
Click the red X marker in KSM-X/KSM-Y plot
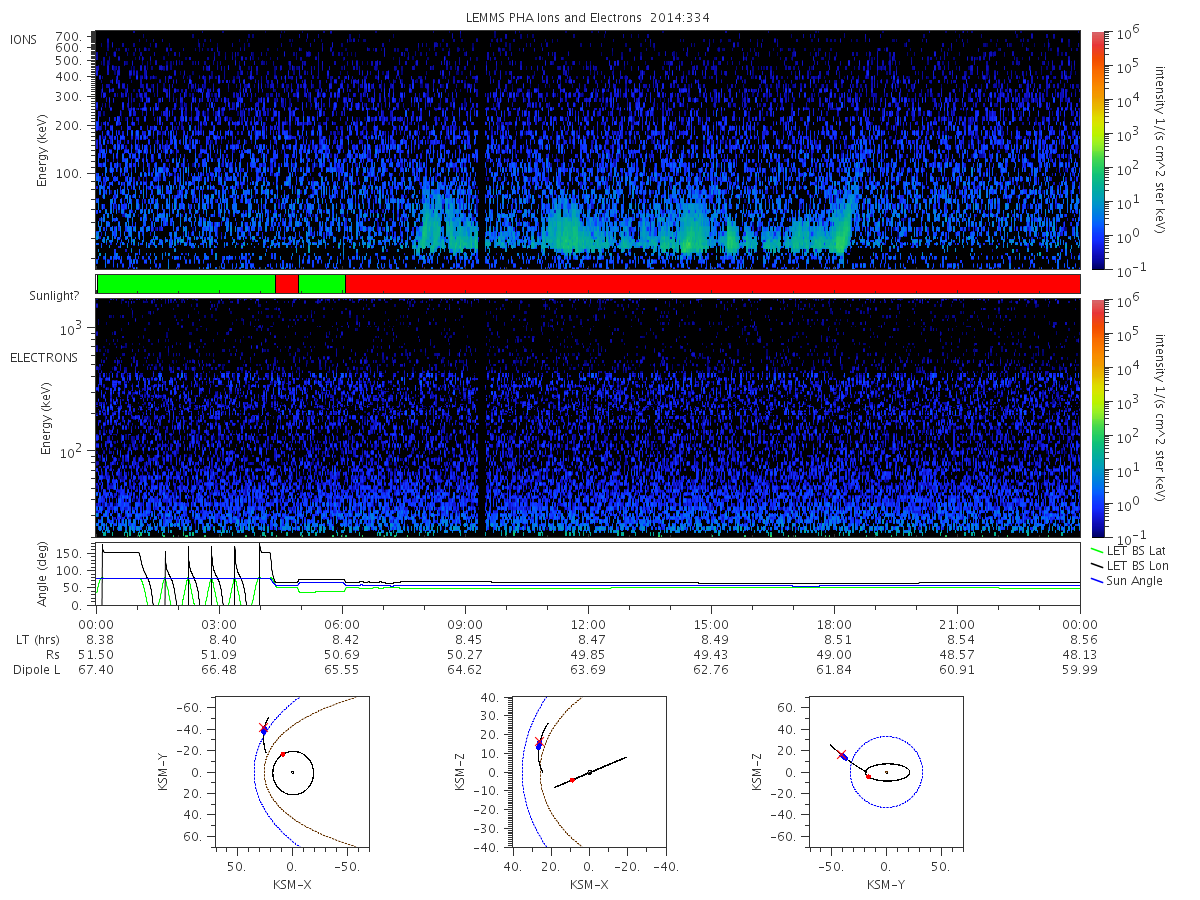click(x=263, y=727)
